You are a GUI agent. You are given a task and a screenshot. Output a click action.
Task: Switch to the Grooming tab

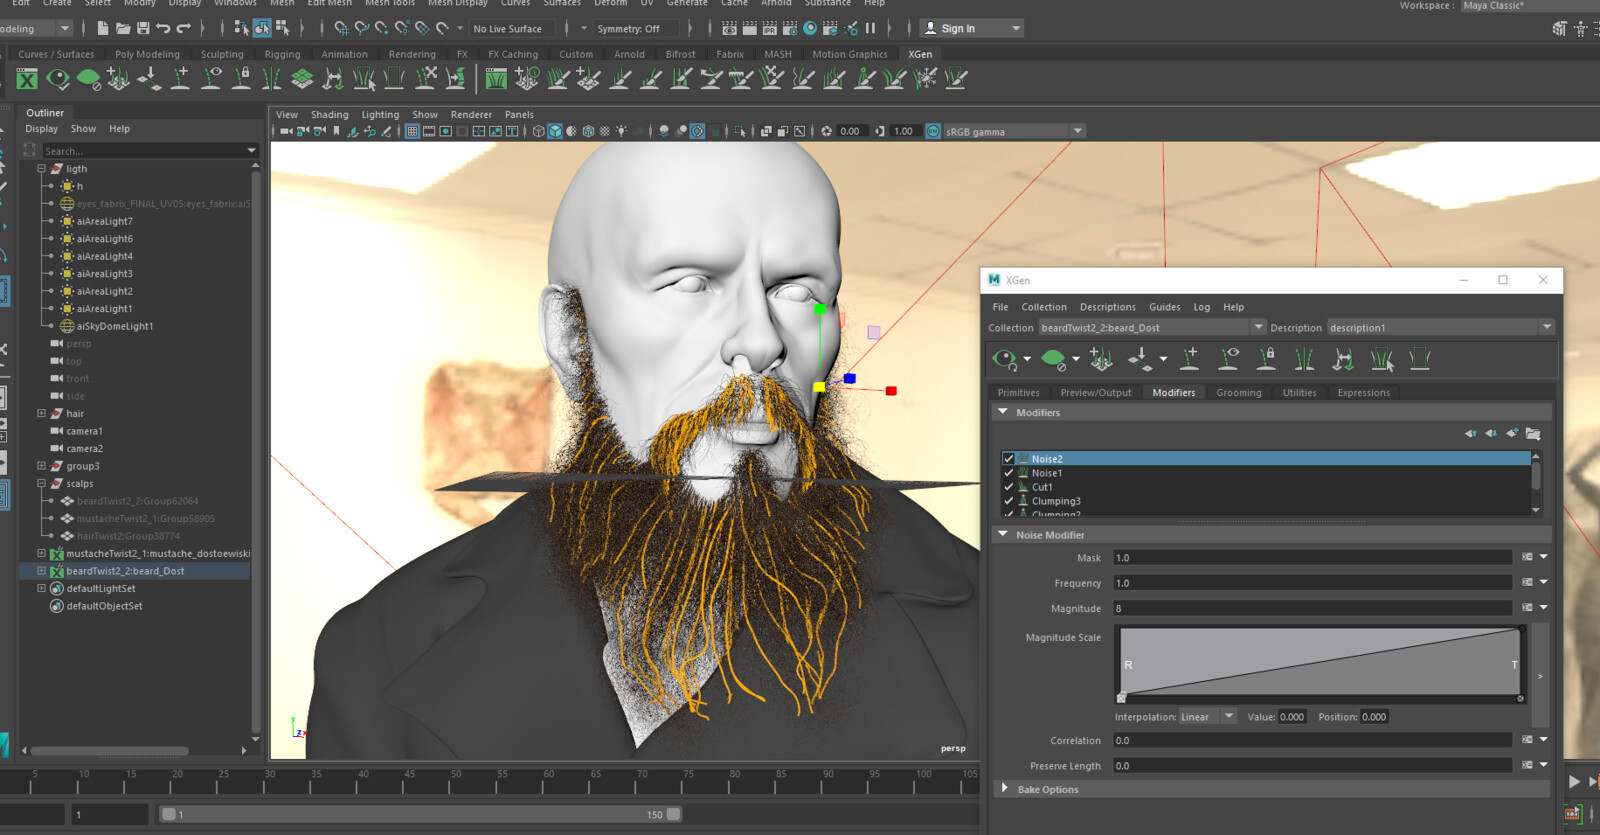1238,393
